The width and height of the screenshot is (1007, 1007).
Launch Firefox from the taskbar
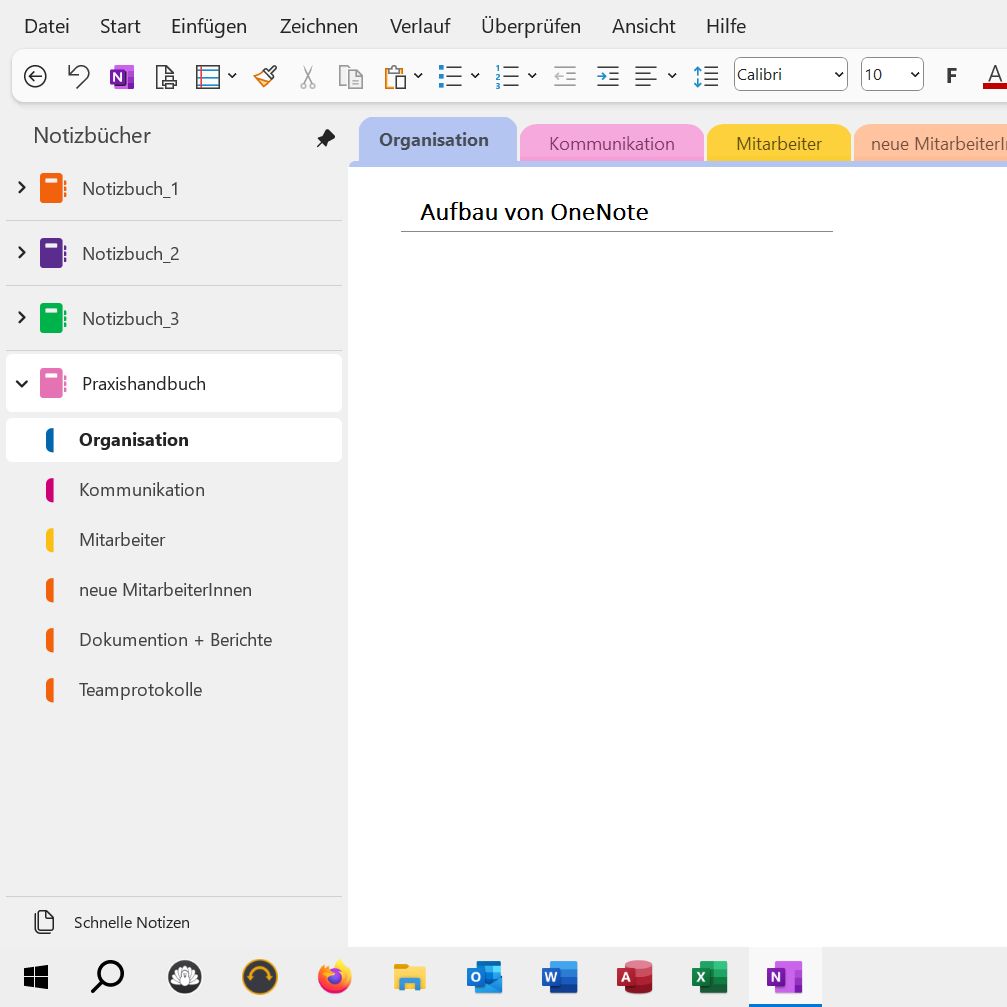click(335, 977)
